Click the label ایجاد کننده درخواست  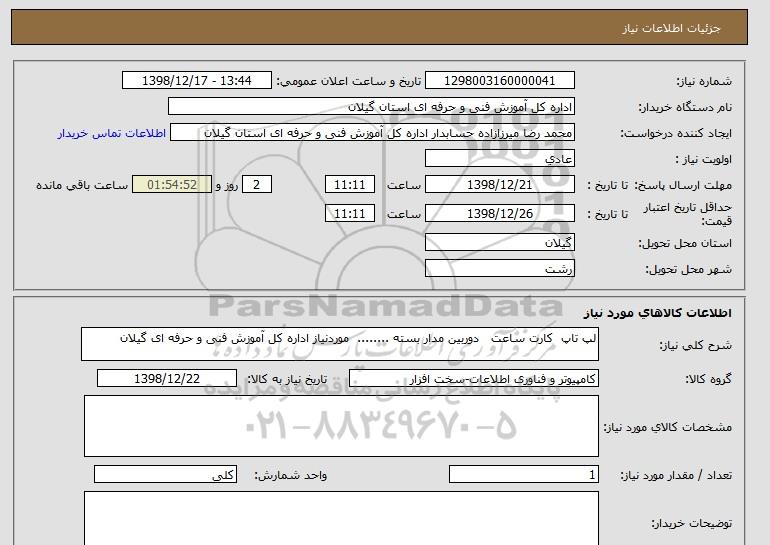tap(676, 134)
